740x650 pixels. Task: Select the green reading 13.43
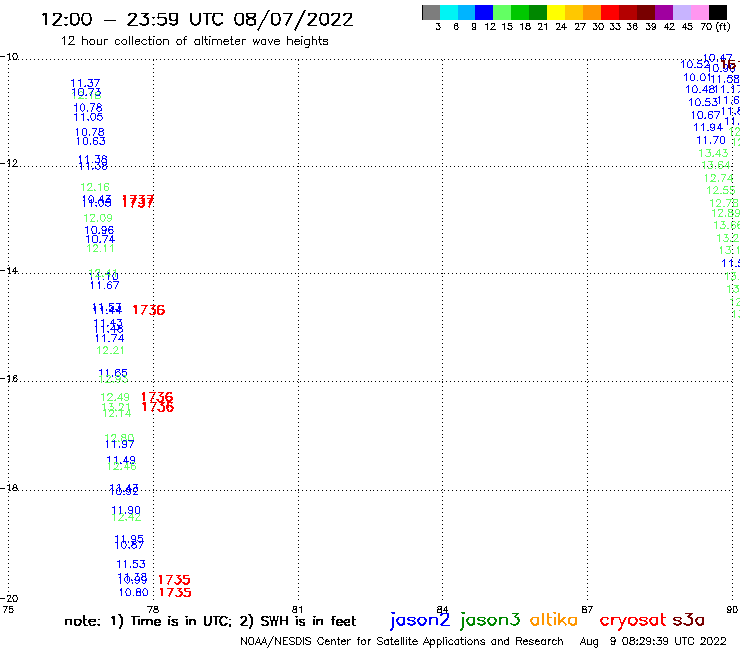pos(713,153)
